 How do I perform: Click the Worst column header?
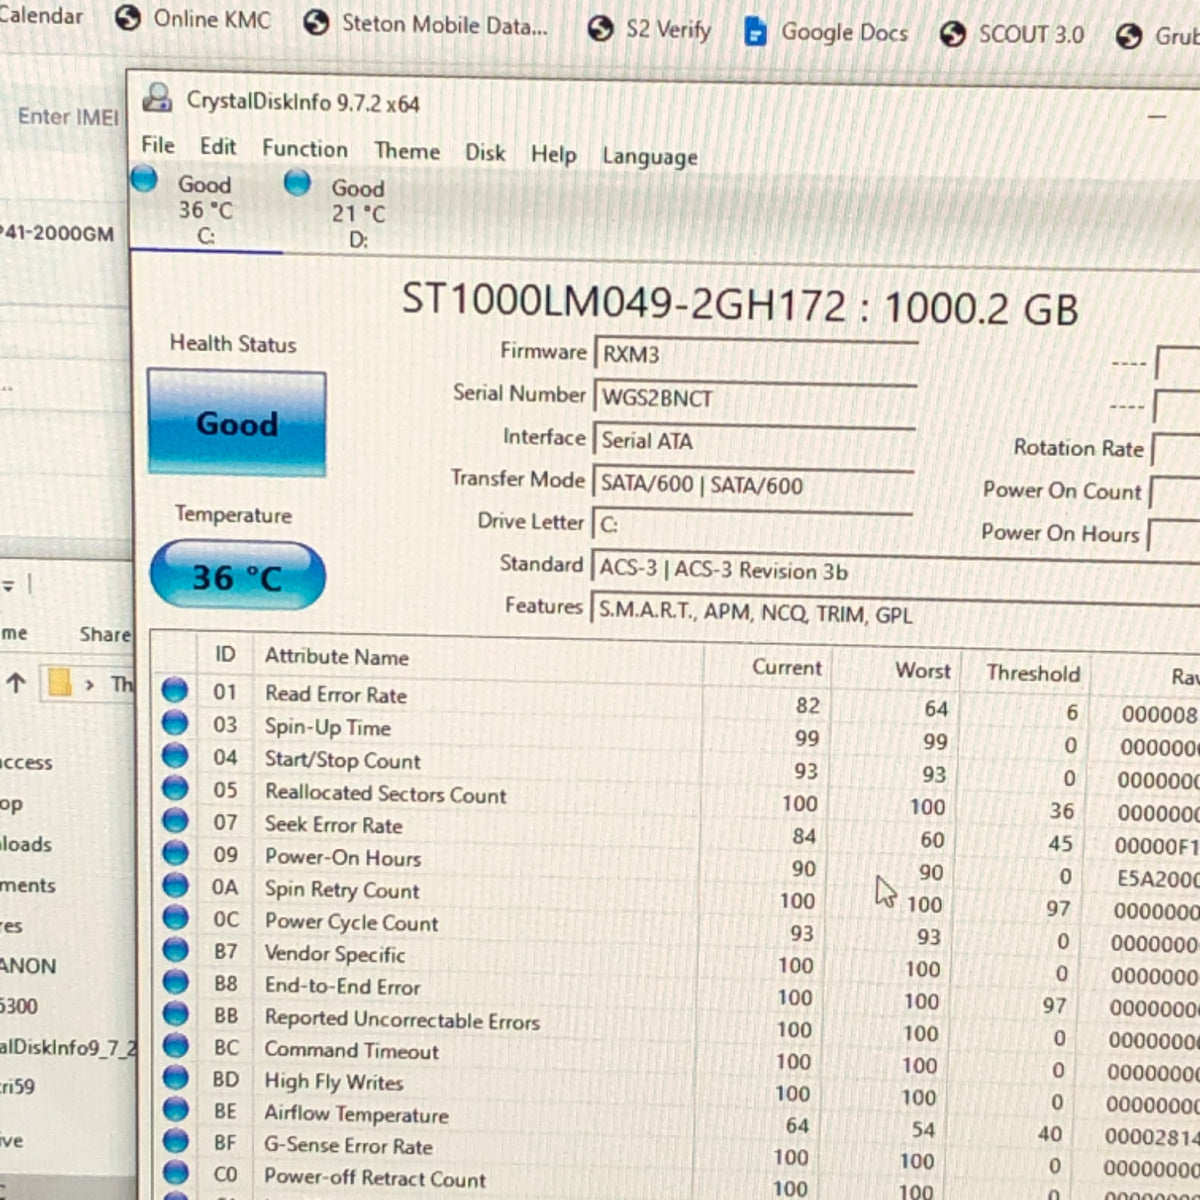(923, 670)
